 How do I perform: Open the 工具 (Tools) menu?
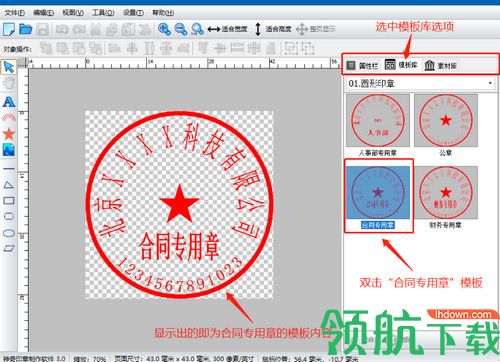(103, 13)
